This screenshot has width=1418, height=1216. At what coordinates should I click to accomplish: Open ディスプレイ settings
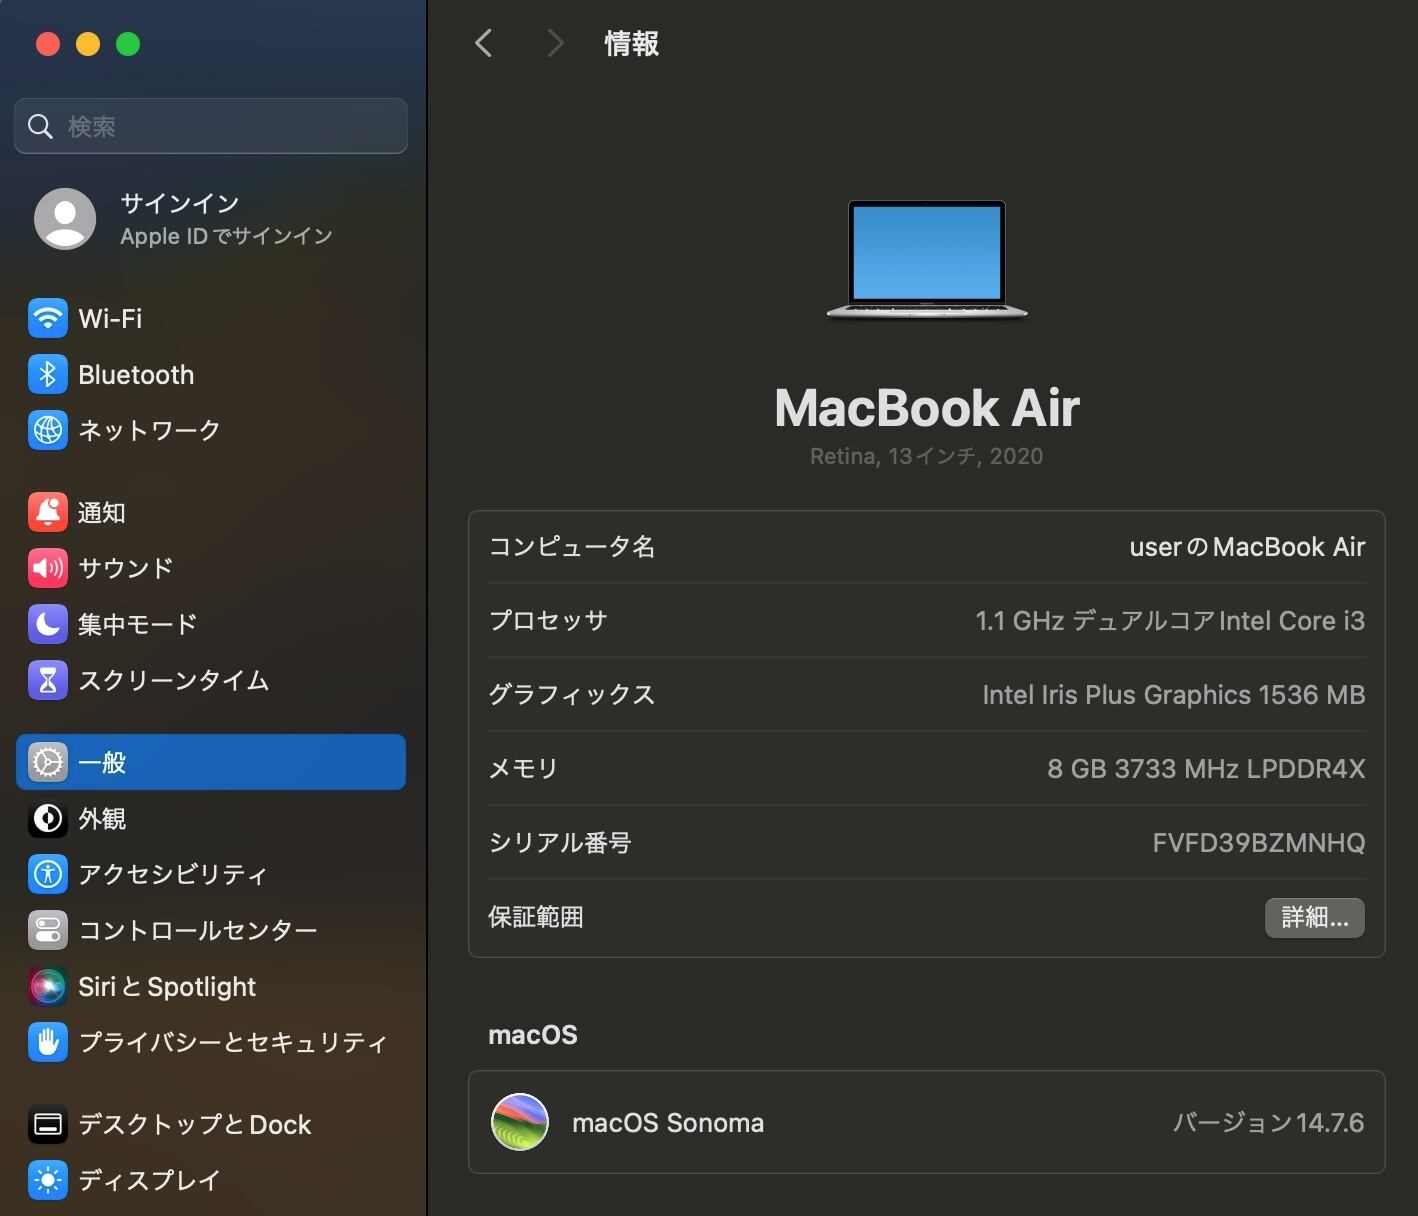click(x=211, y=1180)
